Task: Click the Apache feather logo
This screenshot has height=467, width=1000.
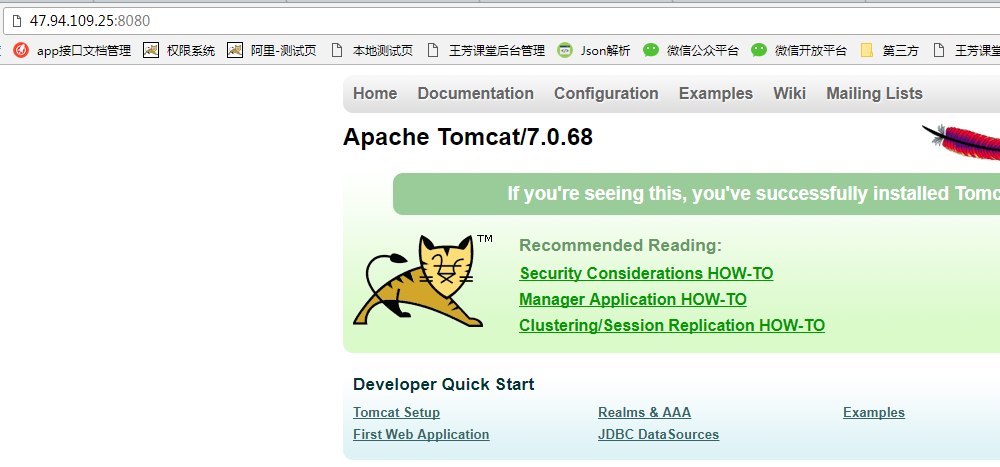Action: 960,142
